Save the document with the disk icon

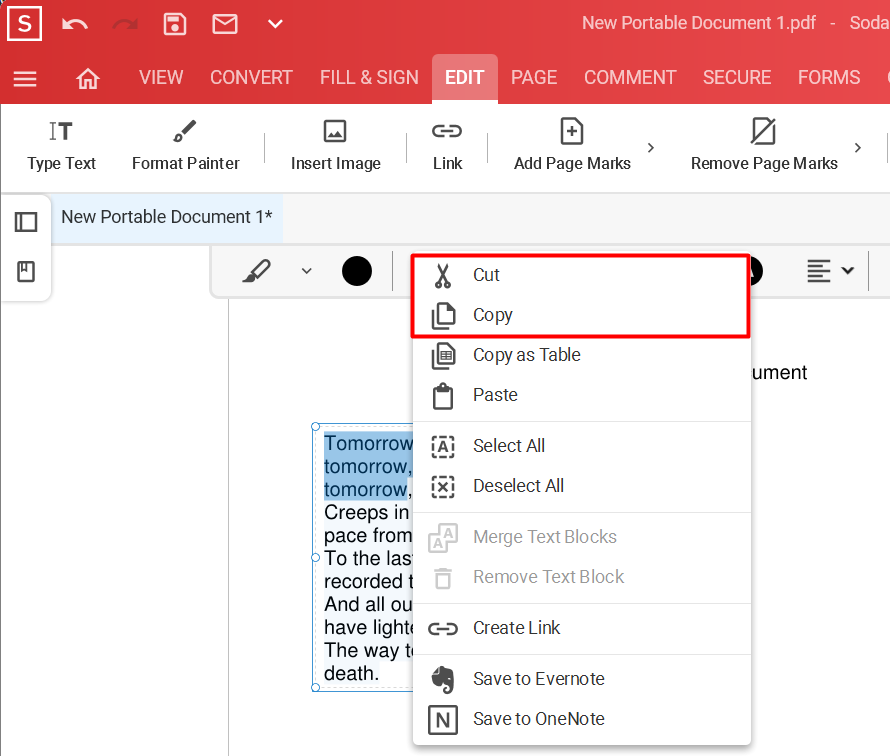point(175,24)
